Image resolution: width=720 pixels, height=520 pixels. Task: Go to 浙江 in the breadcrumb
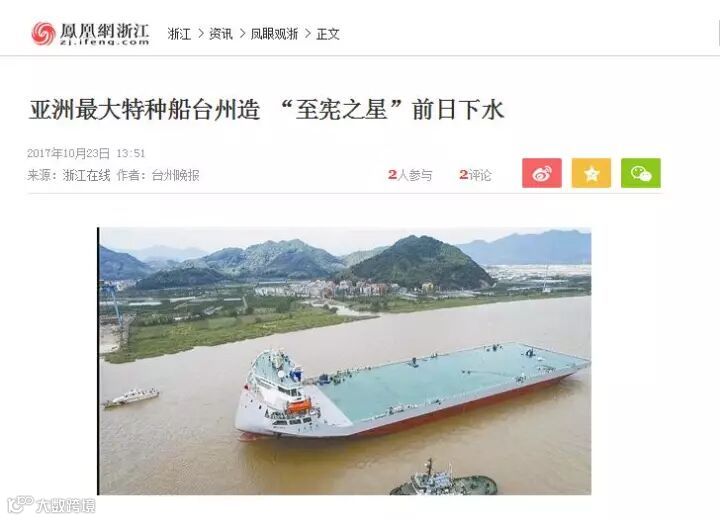pos(179,34)
